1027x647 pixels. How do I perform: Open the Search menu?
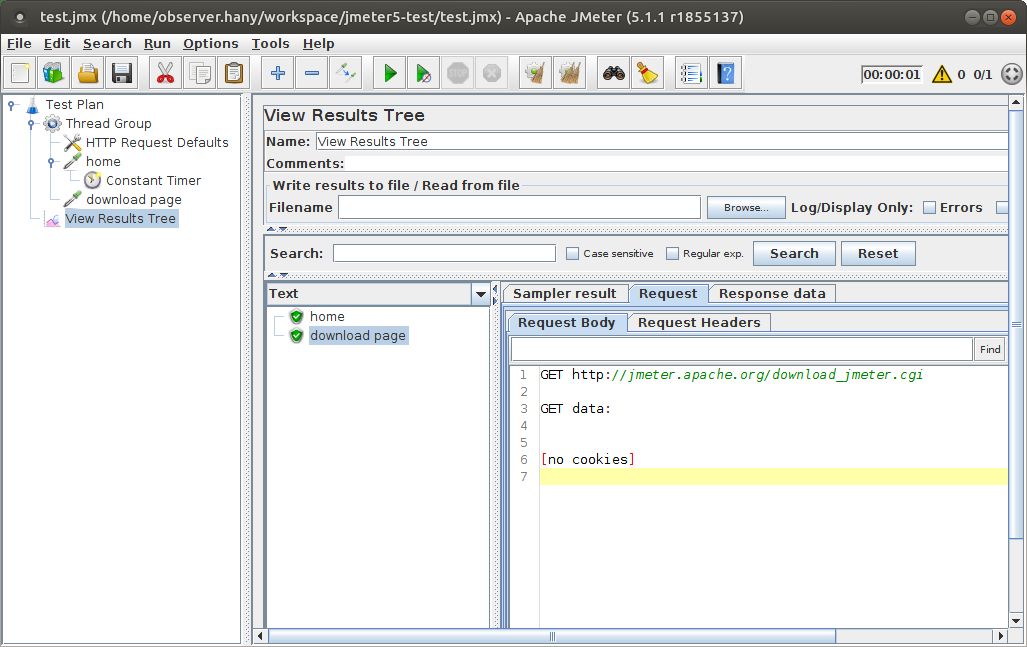[x=107, y=44]
